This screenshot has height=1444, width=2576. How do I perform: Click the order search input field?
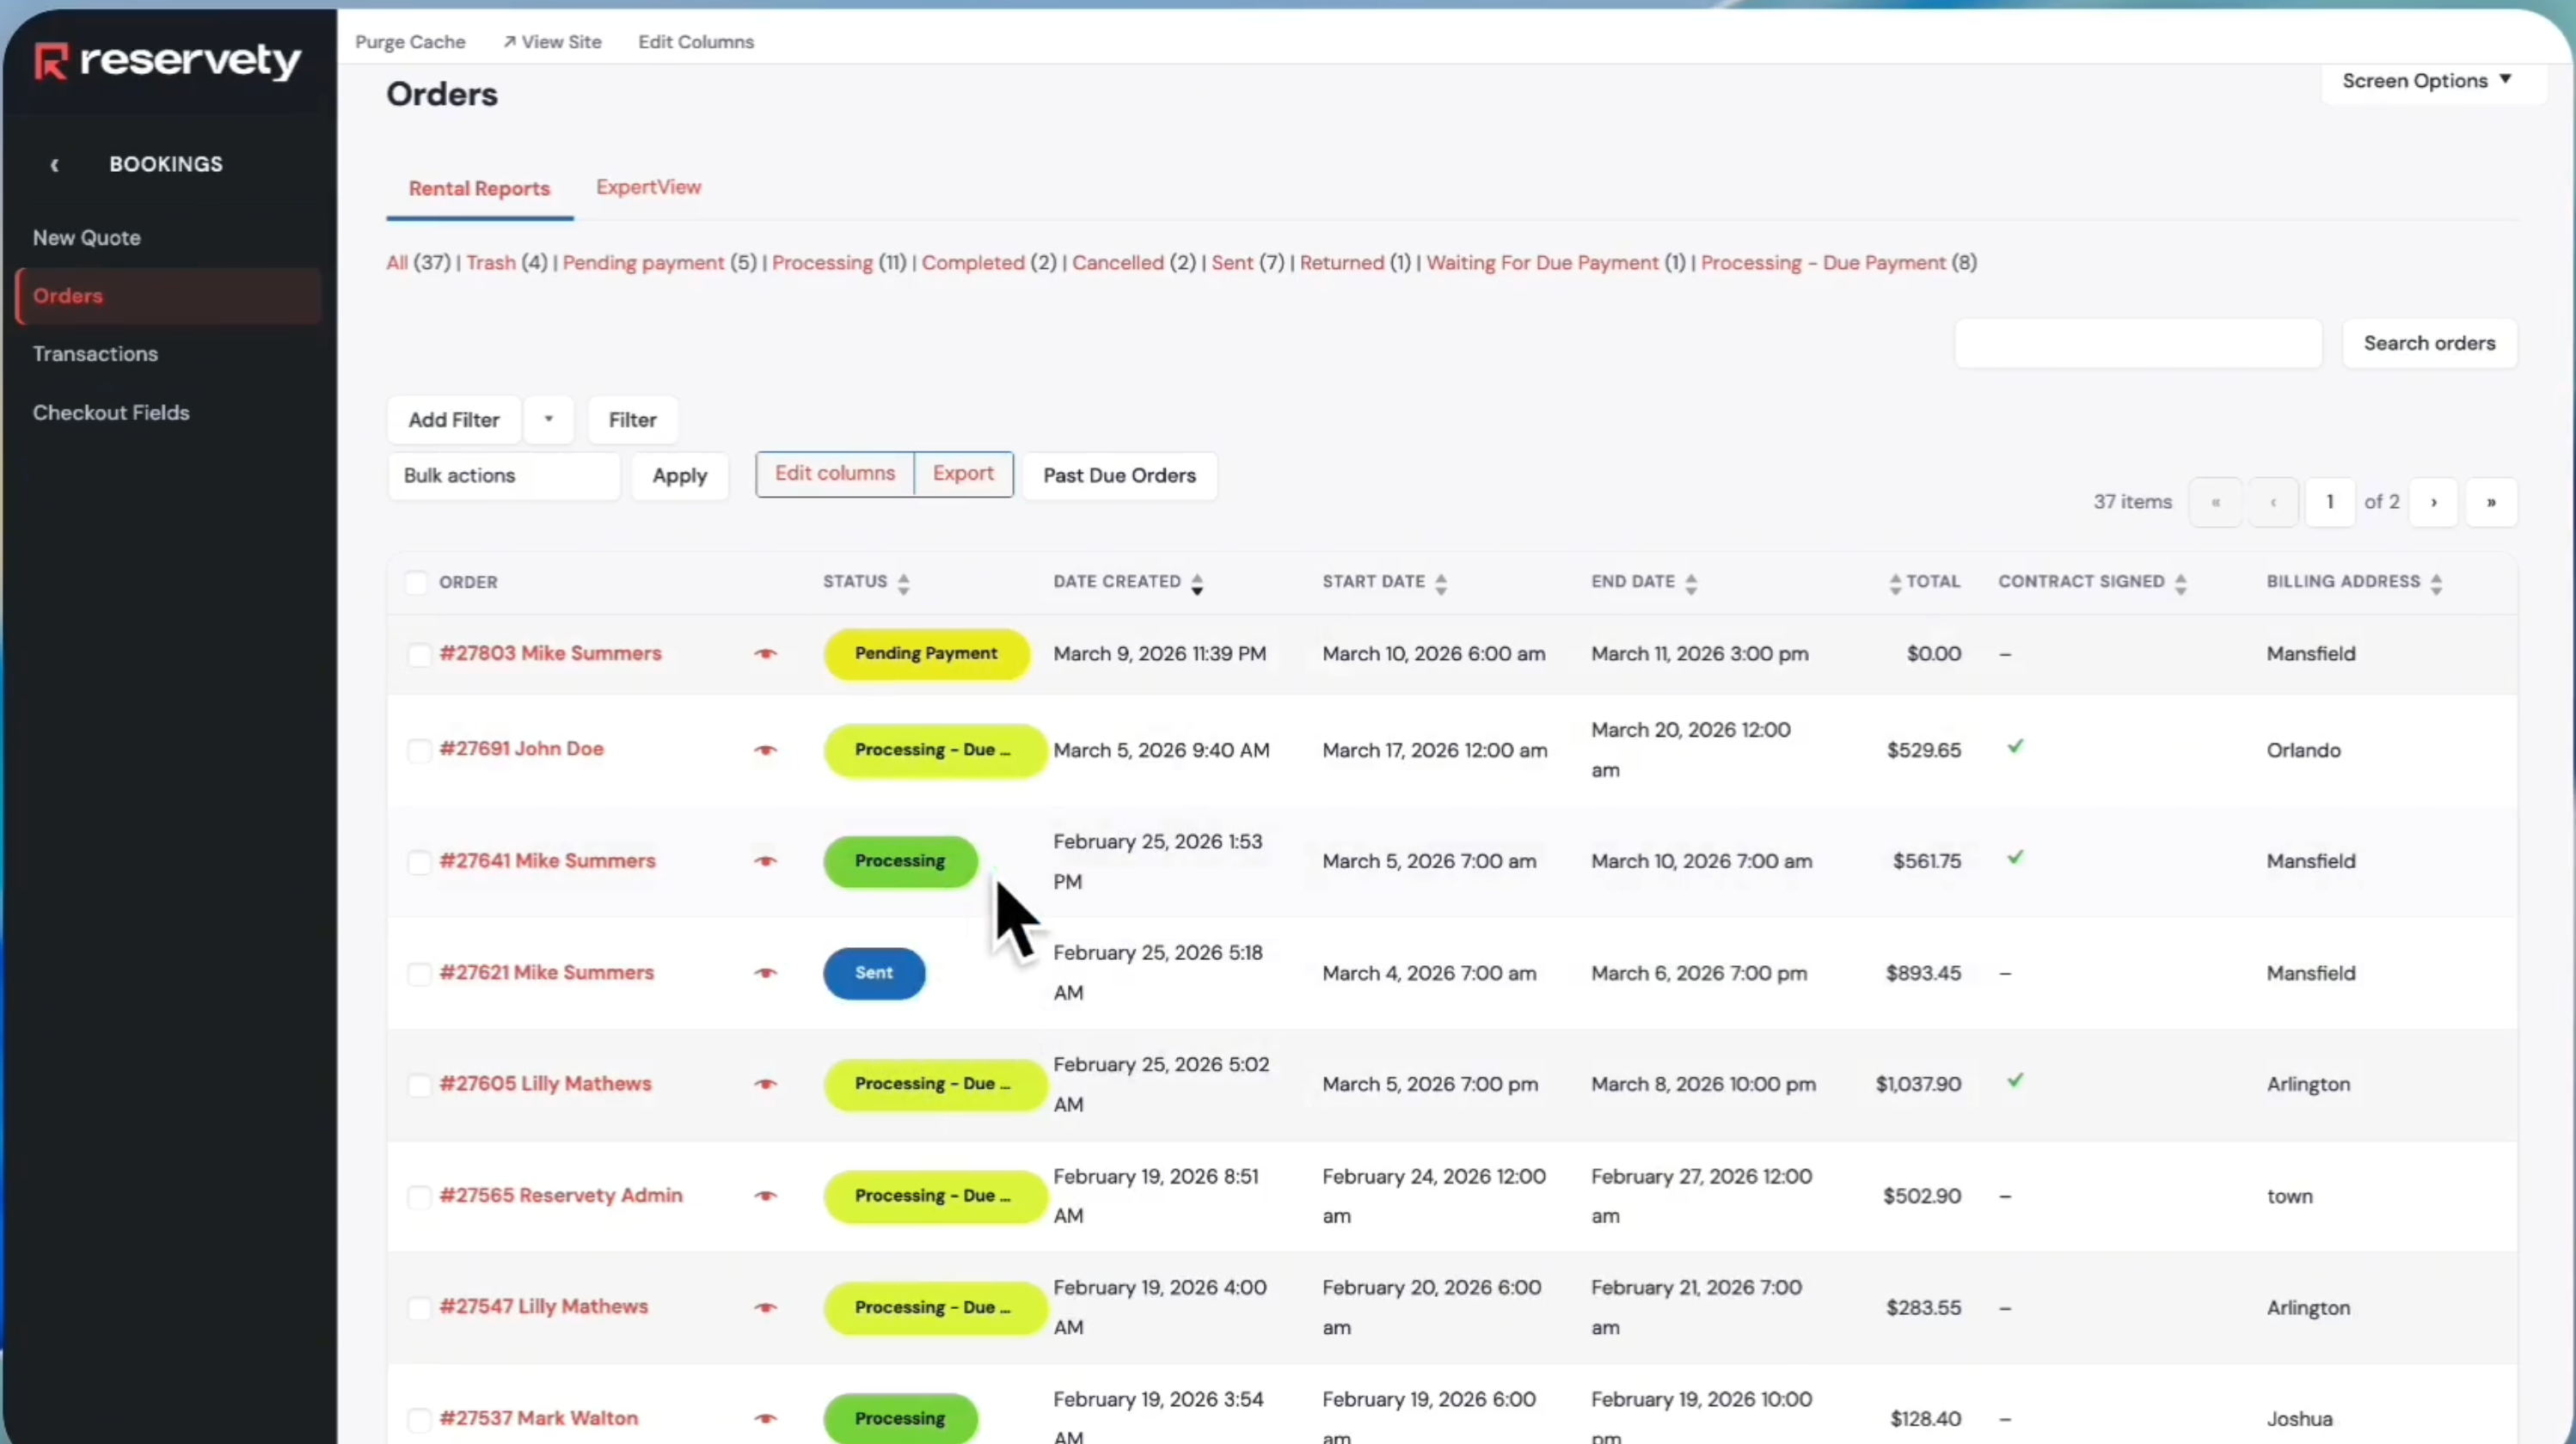point(2138,344)
